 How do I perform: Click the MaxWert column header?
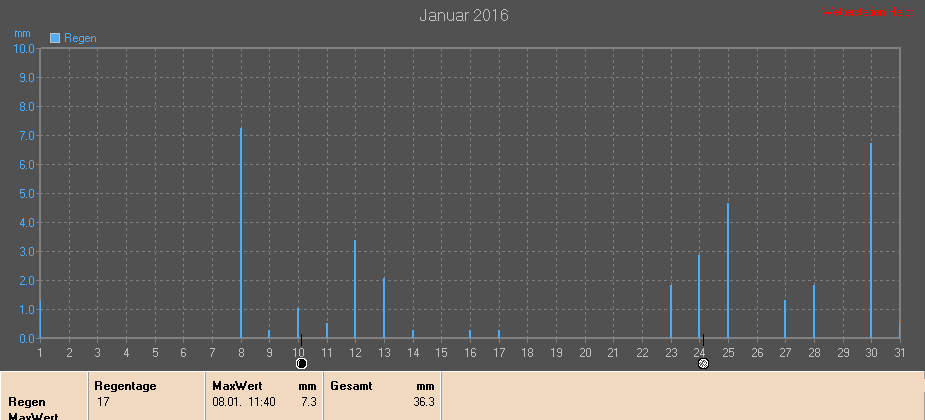tap(237, 386)
